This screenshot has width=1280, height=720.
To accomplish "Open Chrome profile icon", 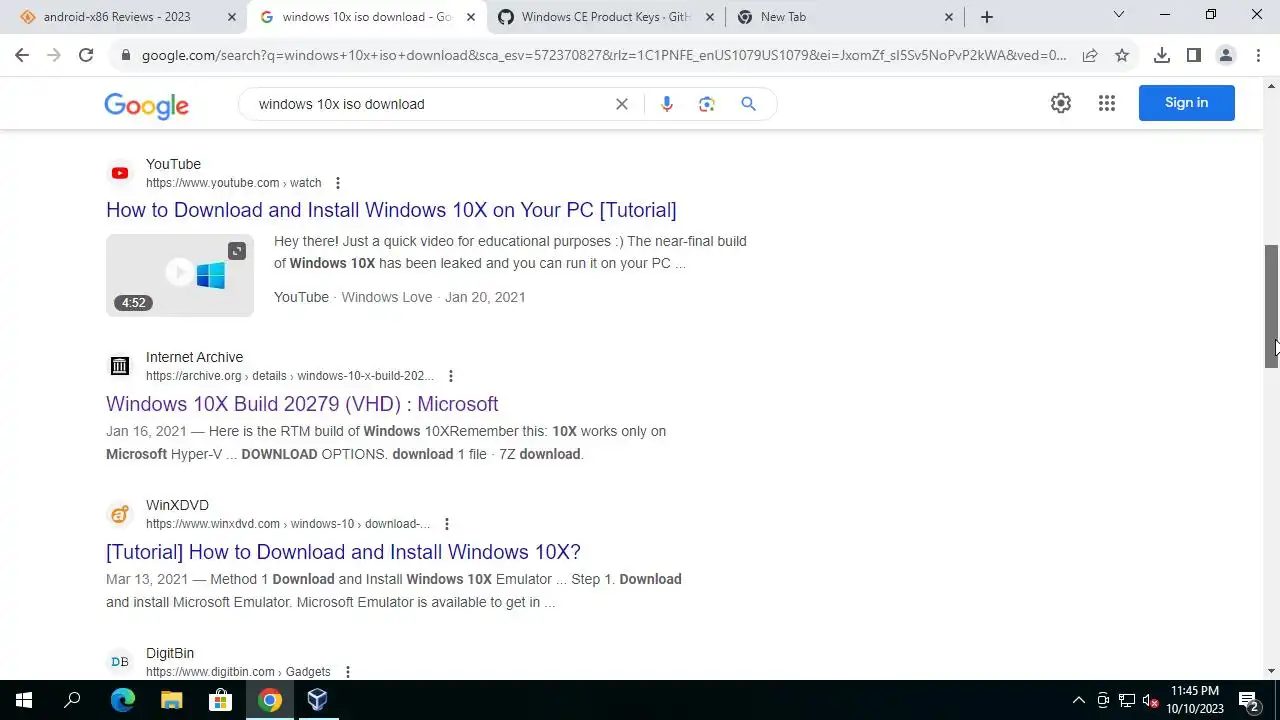I will click(x=1226, y=56).
